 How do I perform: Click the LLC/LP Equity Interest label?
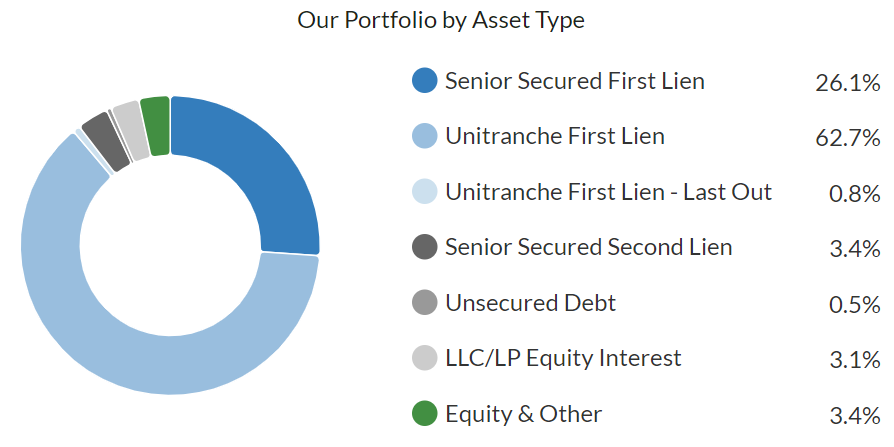coord(563,358)
